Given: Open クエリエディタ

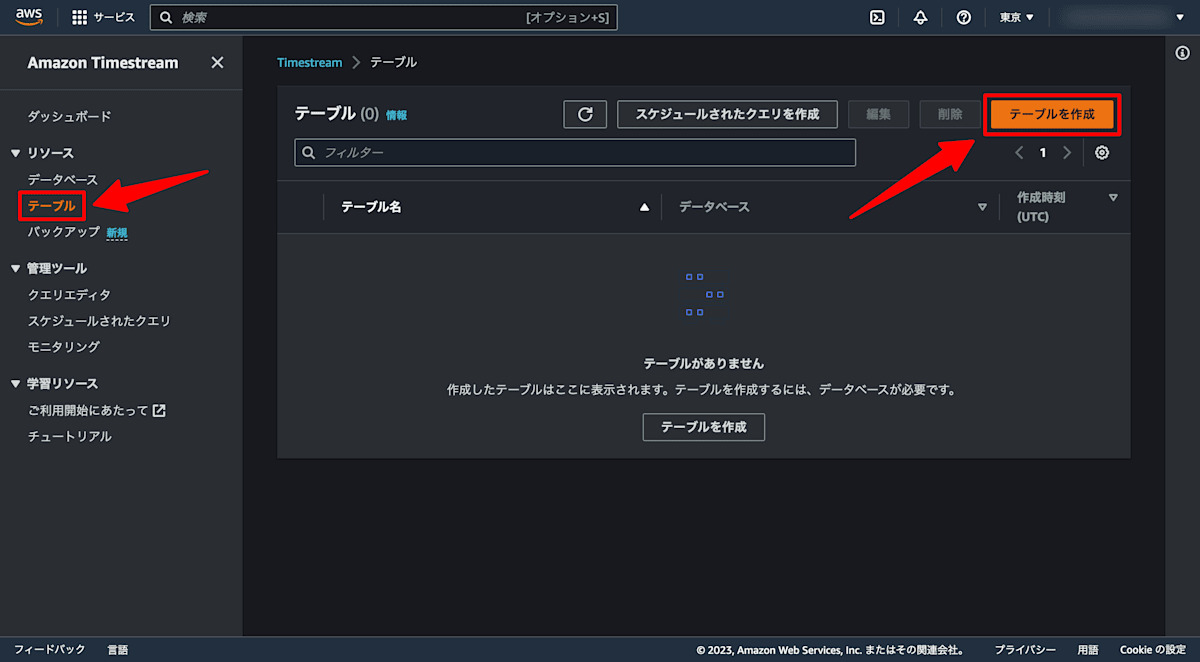Looking at the screenshot, I should coord(69,295).
